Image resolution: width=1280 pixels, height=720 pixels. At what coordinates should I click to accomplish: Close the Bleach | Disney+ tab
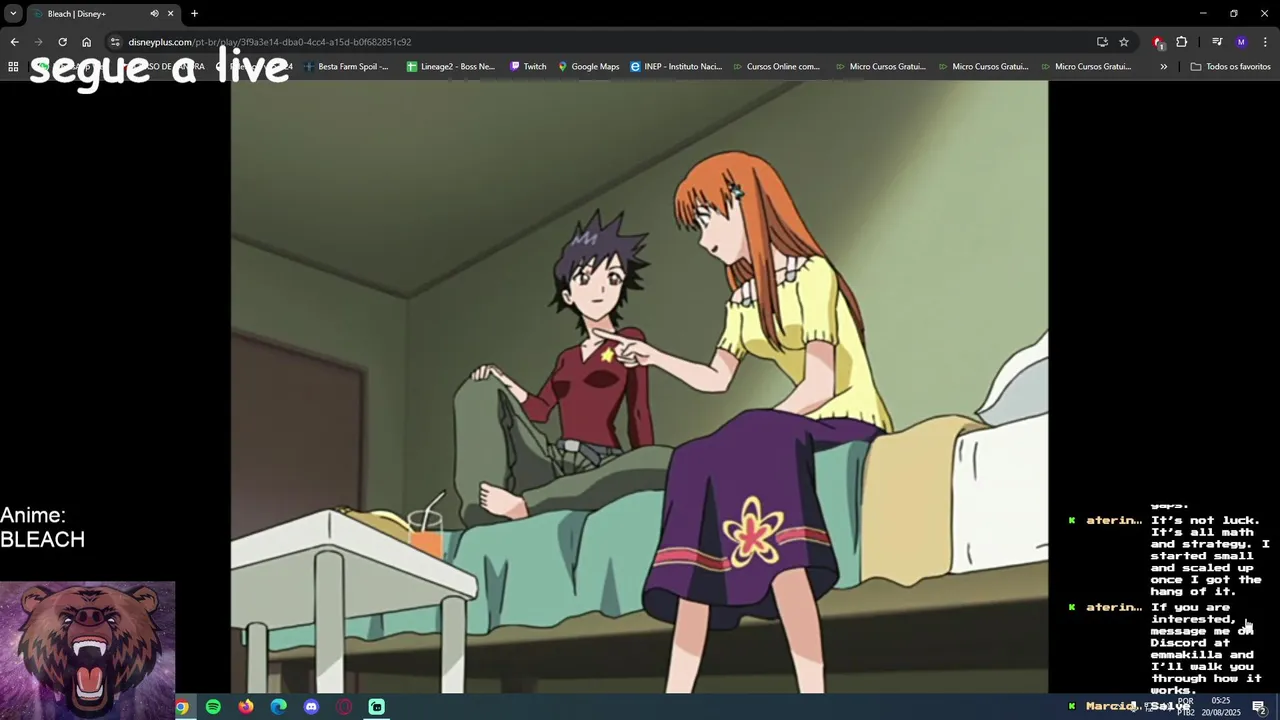tap(170, 13)
